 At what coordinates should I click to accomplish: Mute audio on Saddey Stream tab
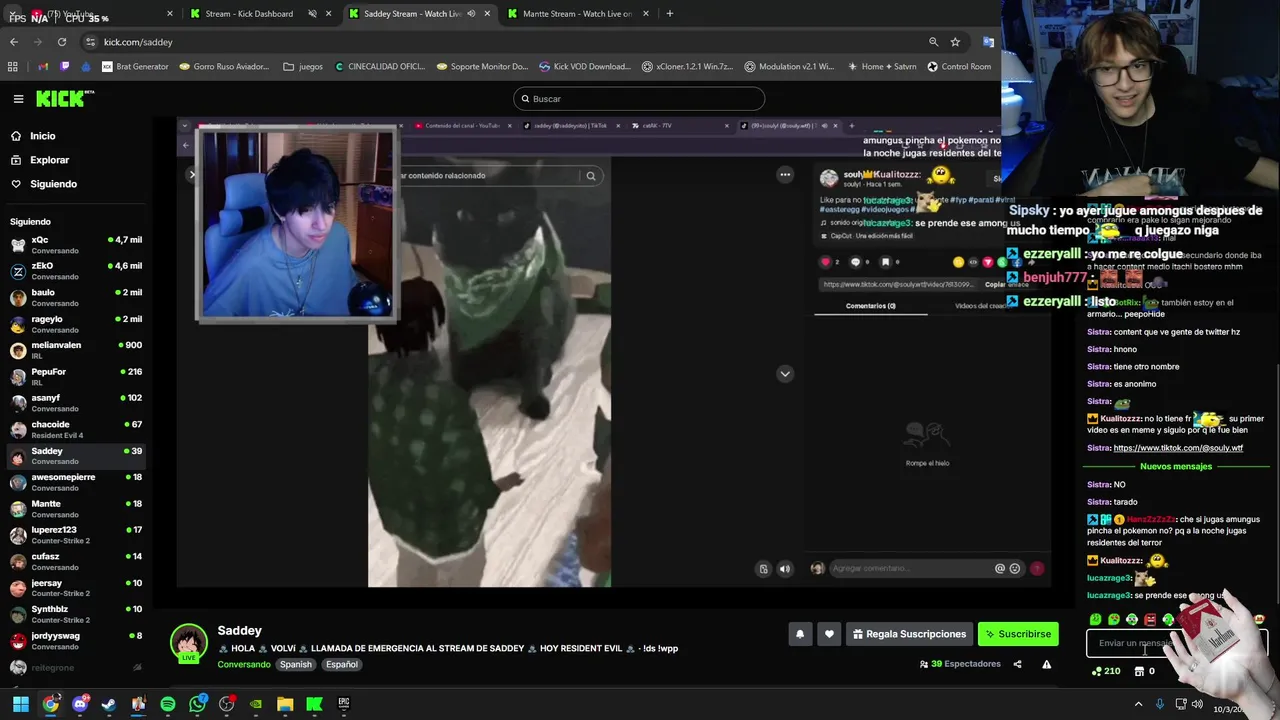pos(471,14)
